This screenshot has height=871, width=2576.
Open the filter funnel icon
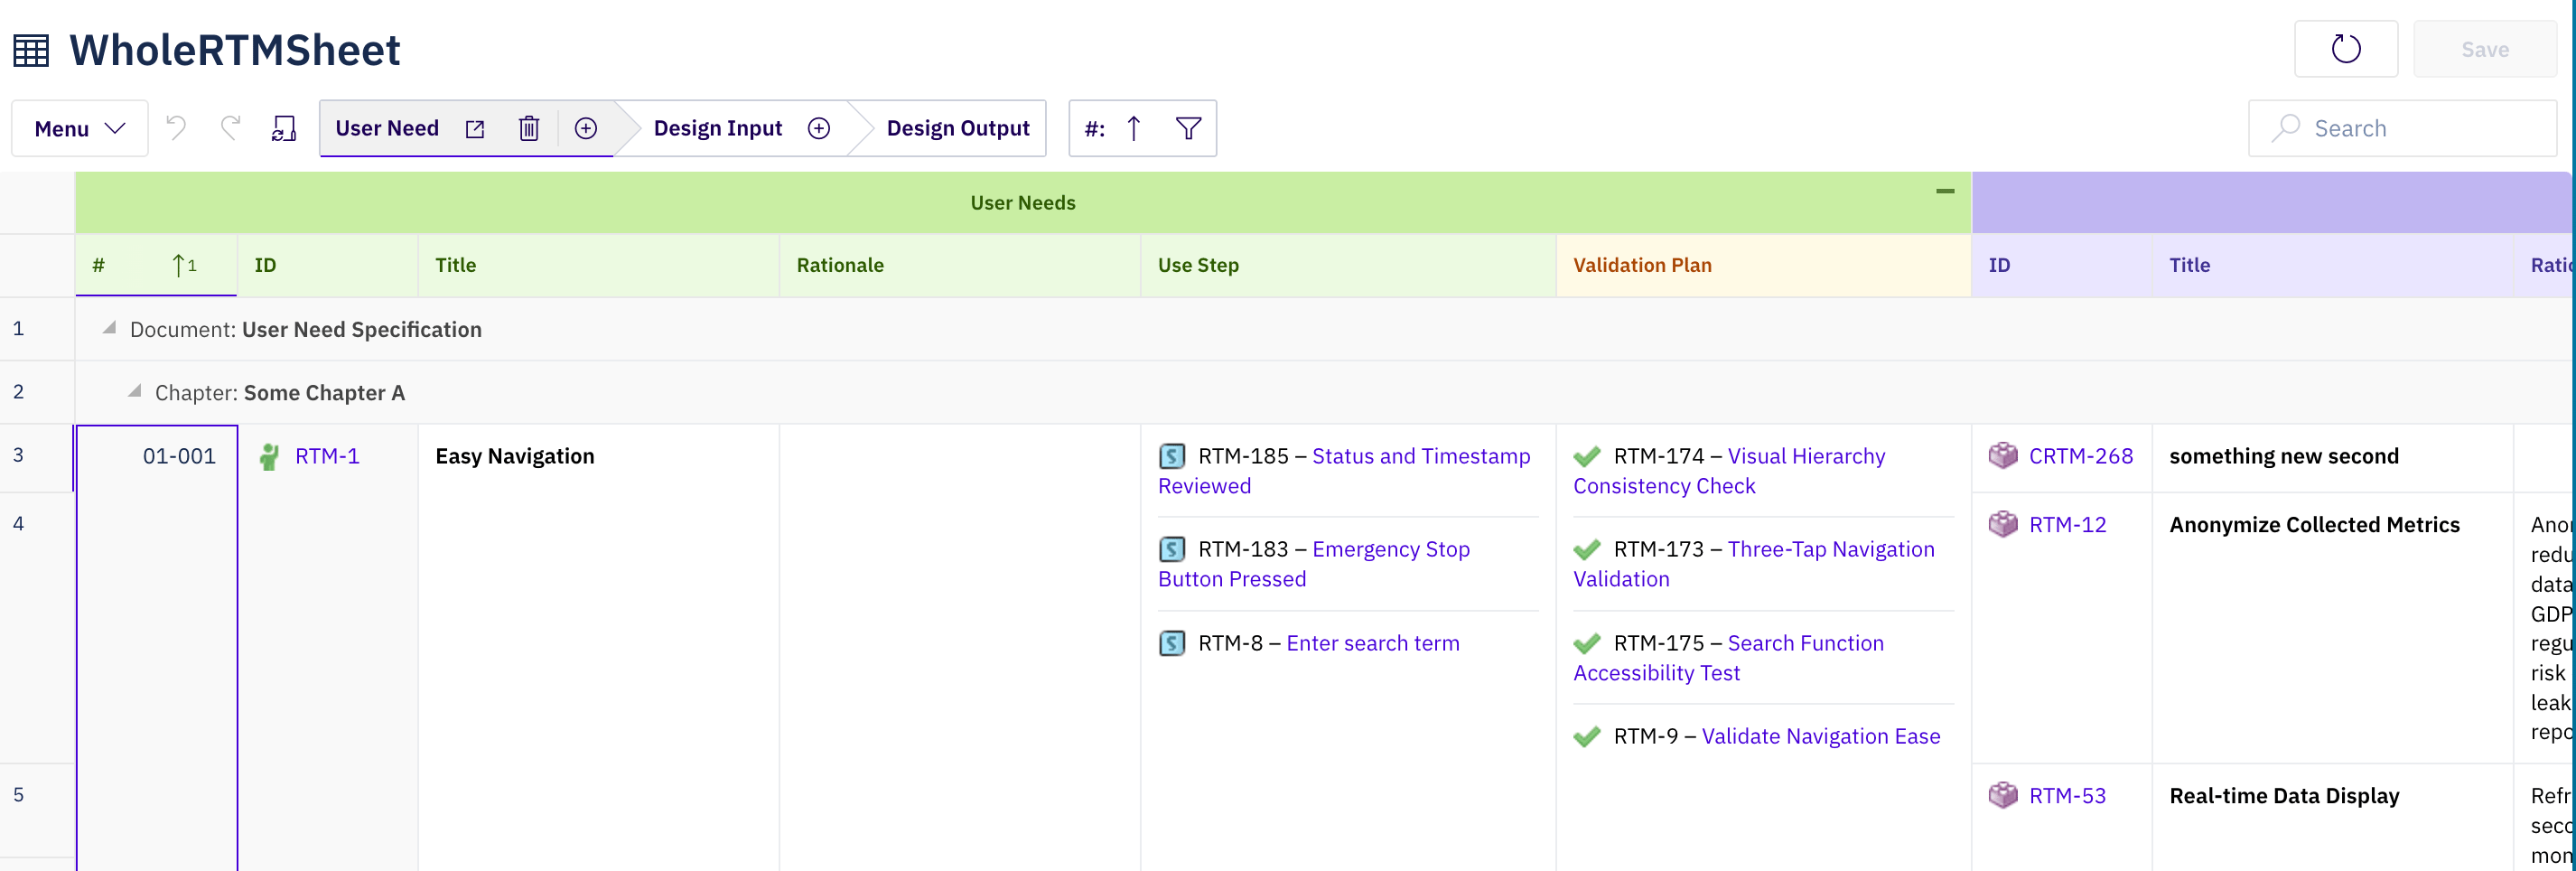pos(1188,129)
